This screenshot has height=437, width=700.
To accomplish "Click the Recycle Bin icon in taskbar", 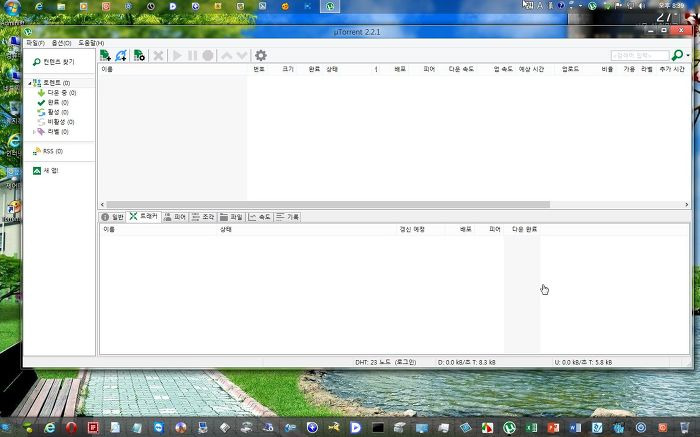I will 684,428.
